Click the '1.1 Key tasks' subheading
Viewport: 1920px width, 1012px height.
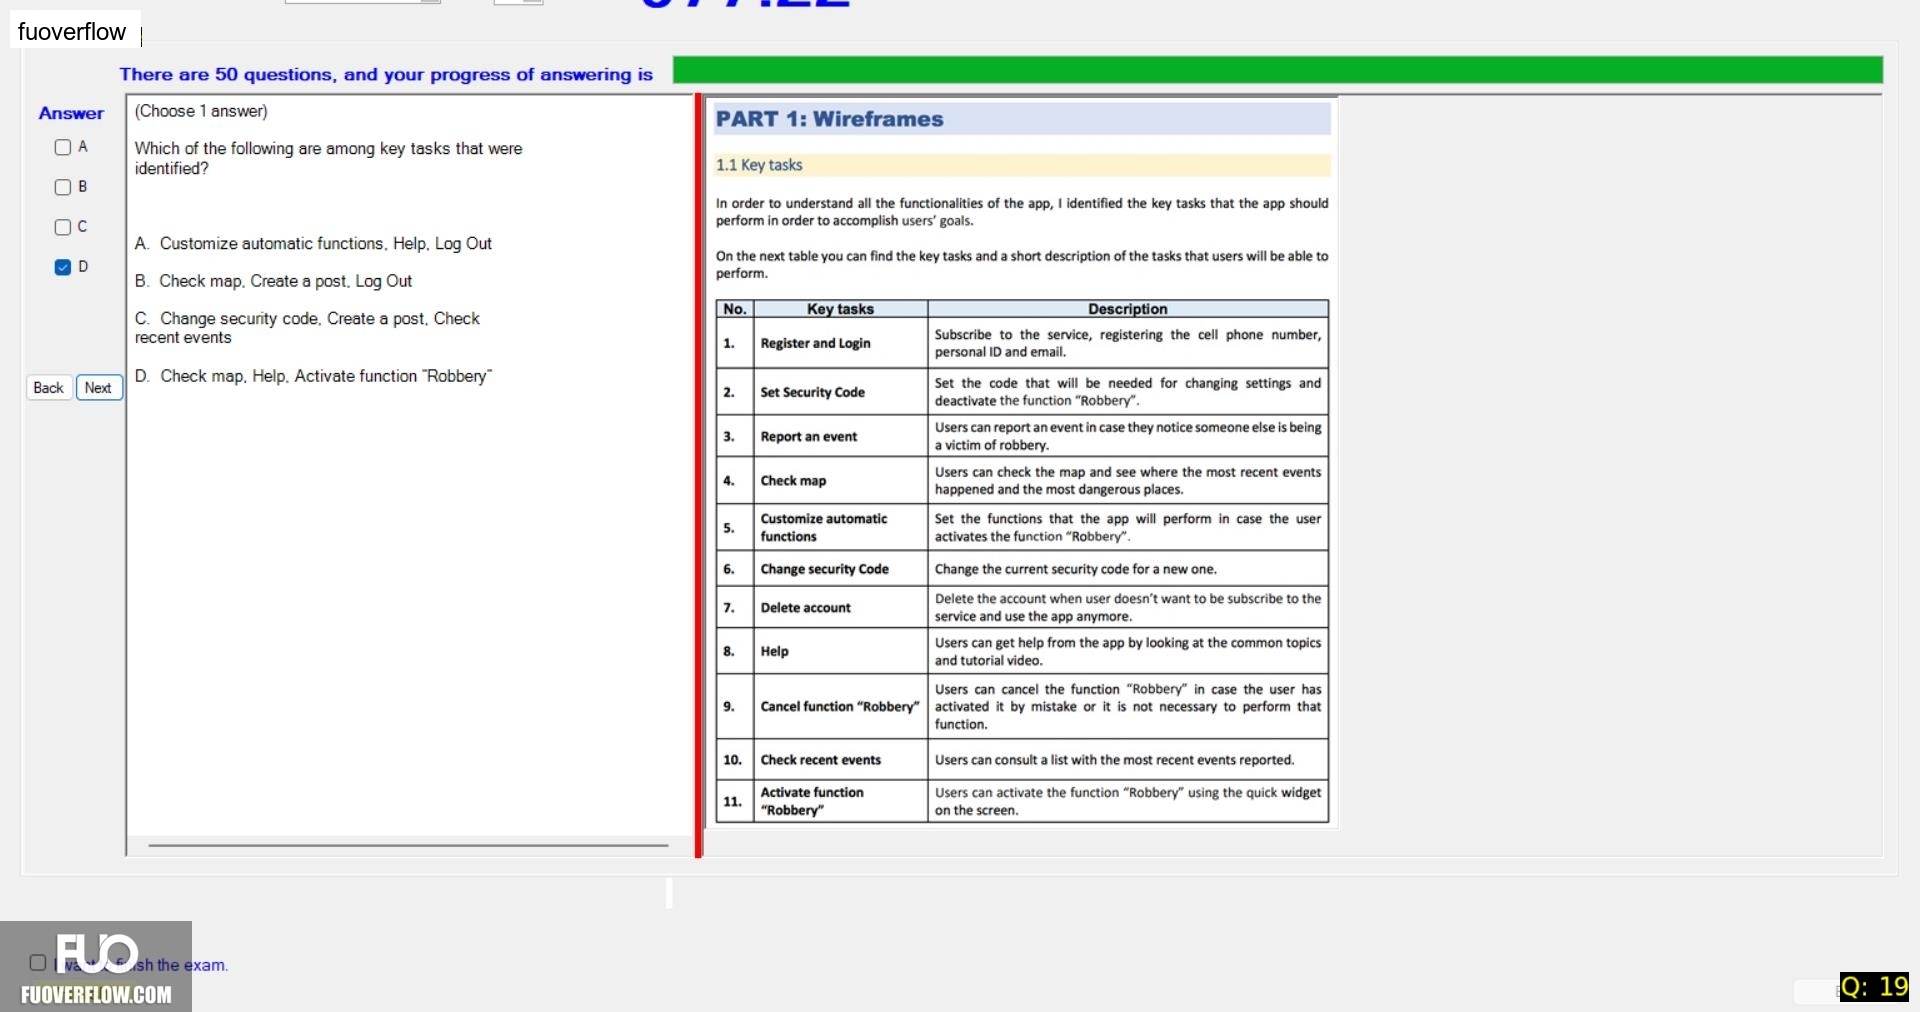pos(759,165)
